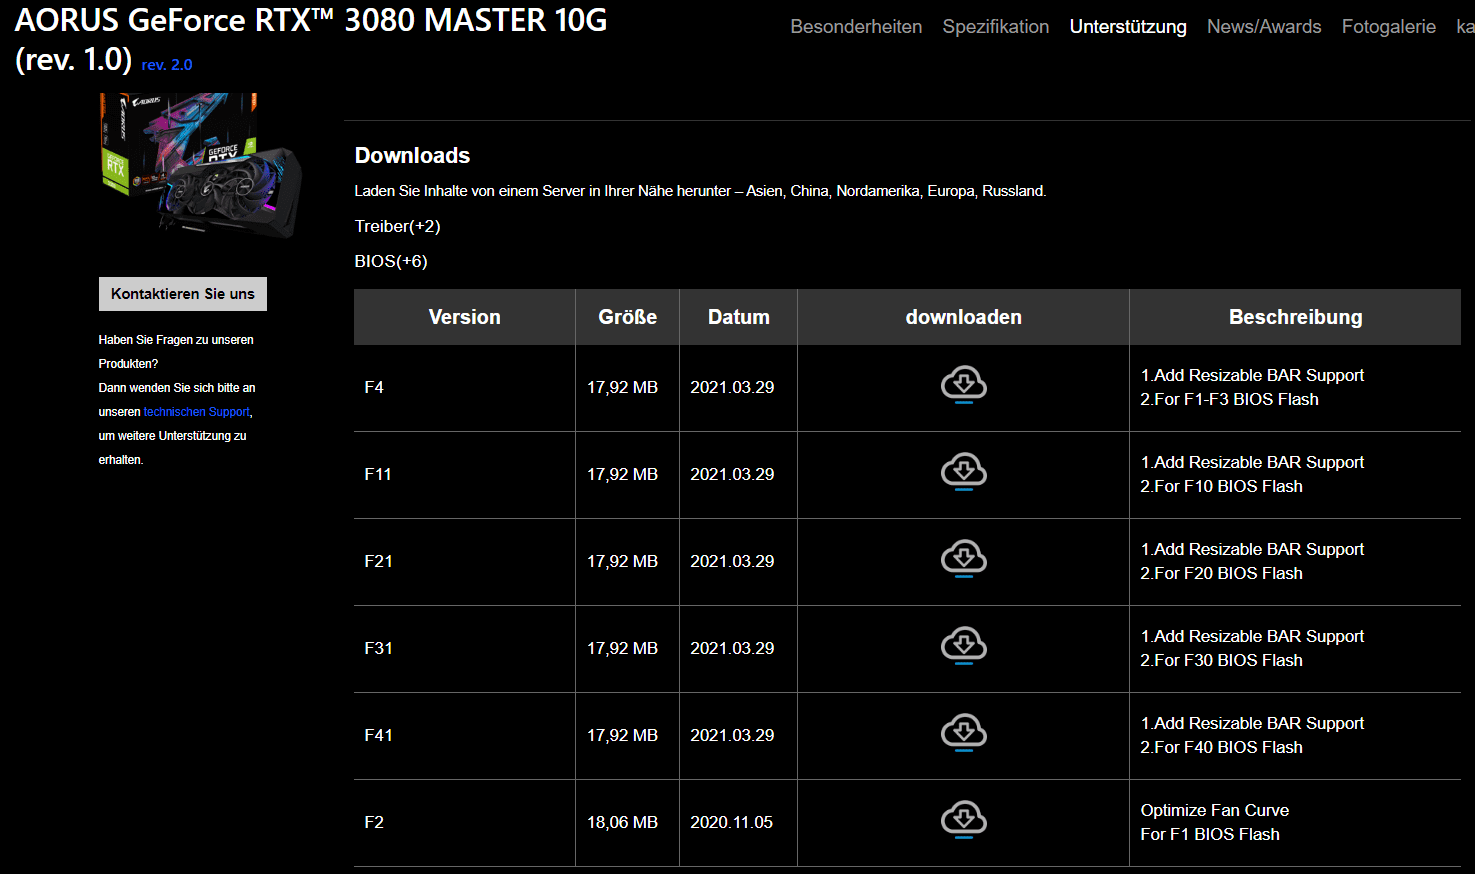Download BIOS version F2
The image size is (1475, 874).
pyautogui.click(x=963, y=821)
